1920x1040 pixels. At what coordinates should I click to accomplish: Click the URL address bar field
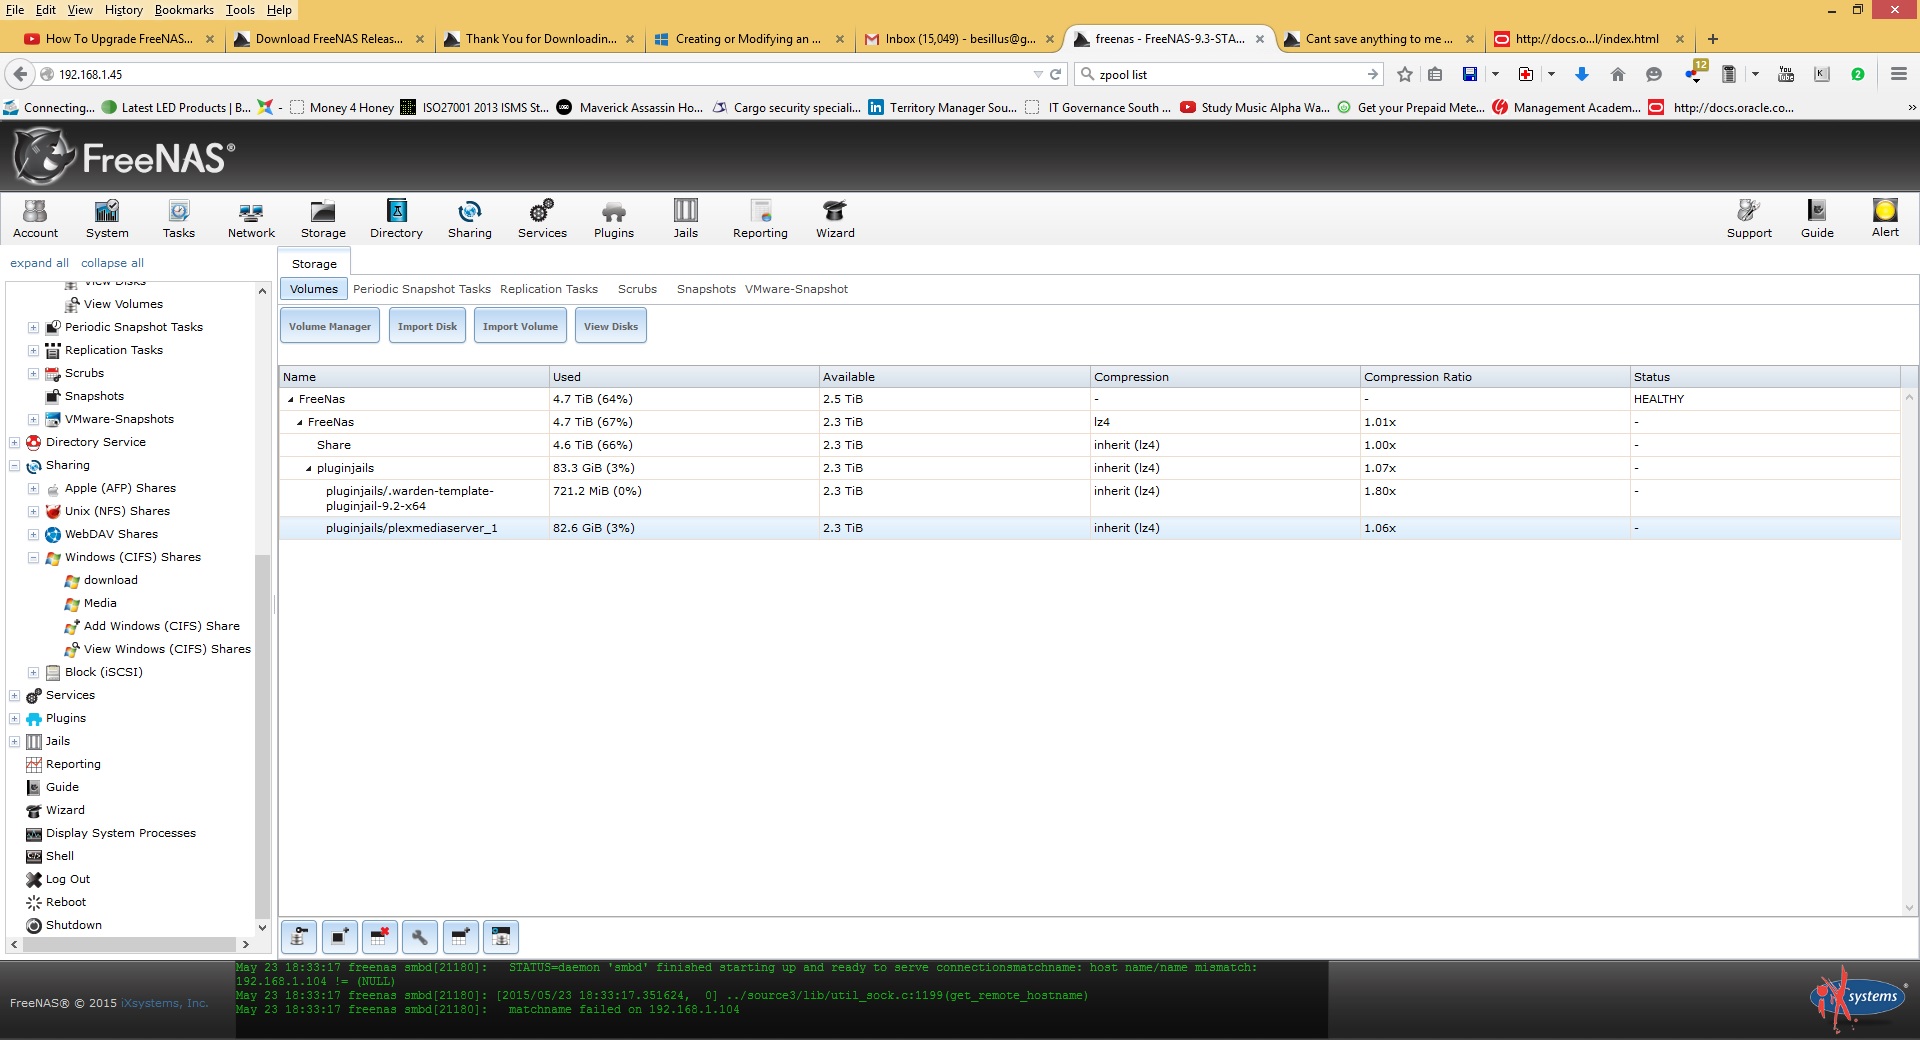tap(540, 74)
